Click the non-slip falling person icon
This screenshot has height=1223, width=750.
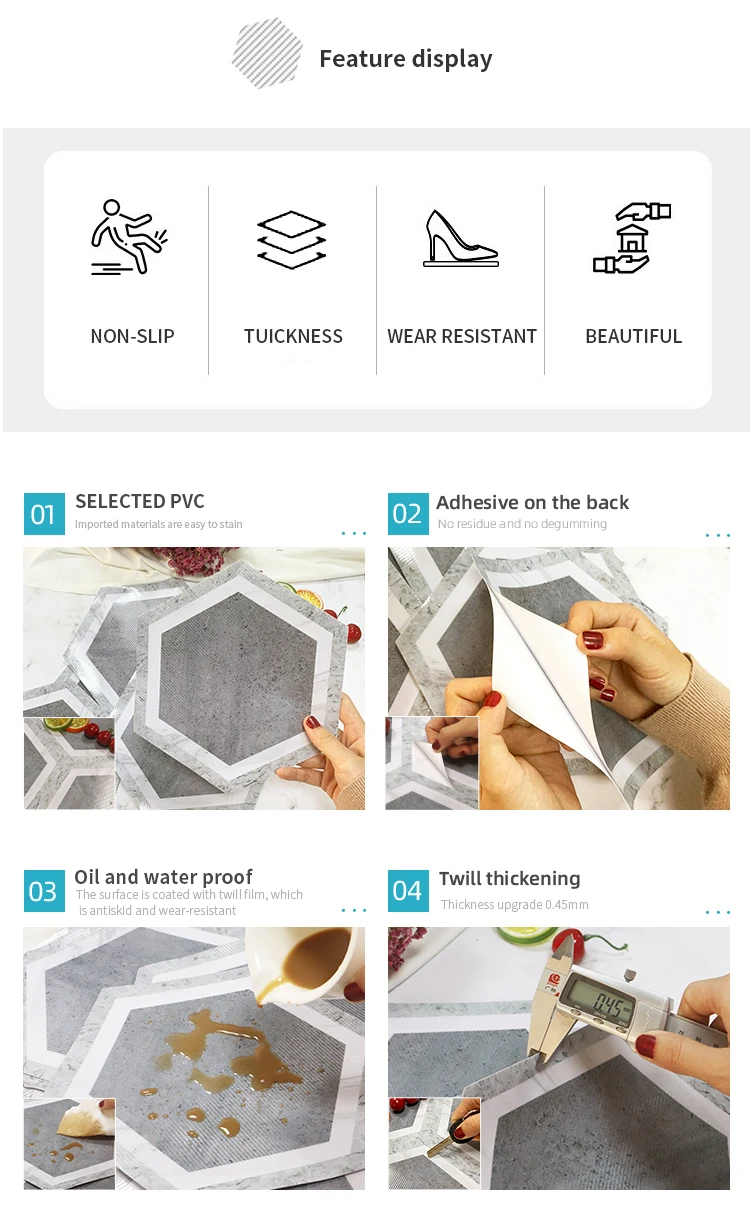[x=129, y=237]
